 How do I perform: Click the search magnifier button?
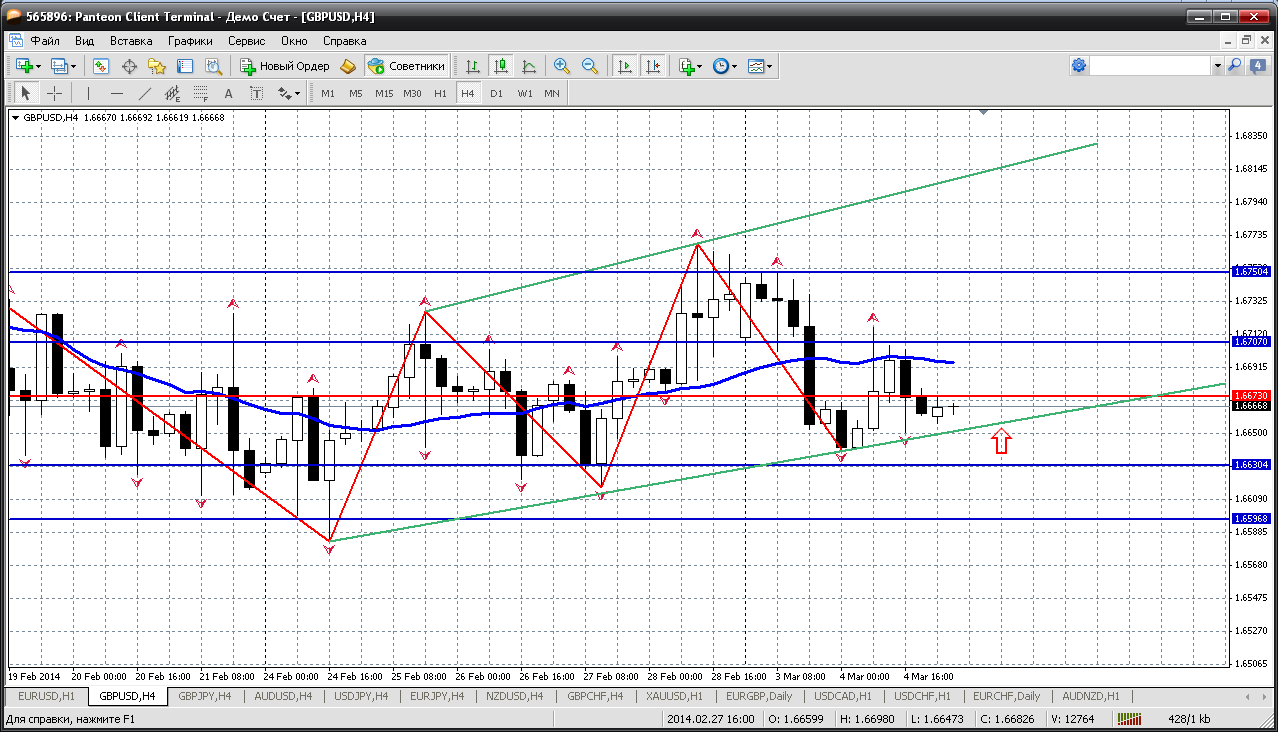click(1235, 66)
